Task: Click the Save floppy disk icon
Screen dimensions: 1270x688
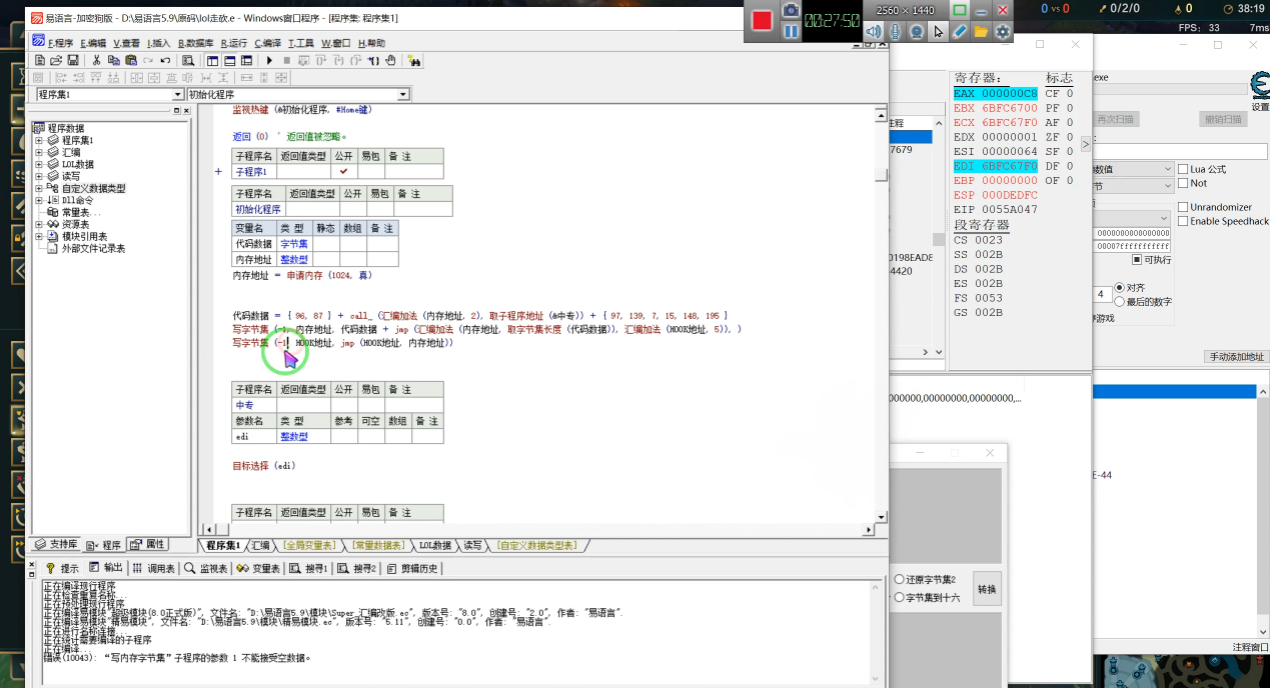Action: tap(73, 61)
